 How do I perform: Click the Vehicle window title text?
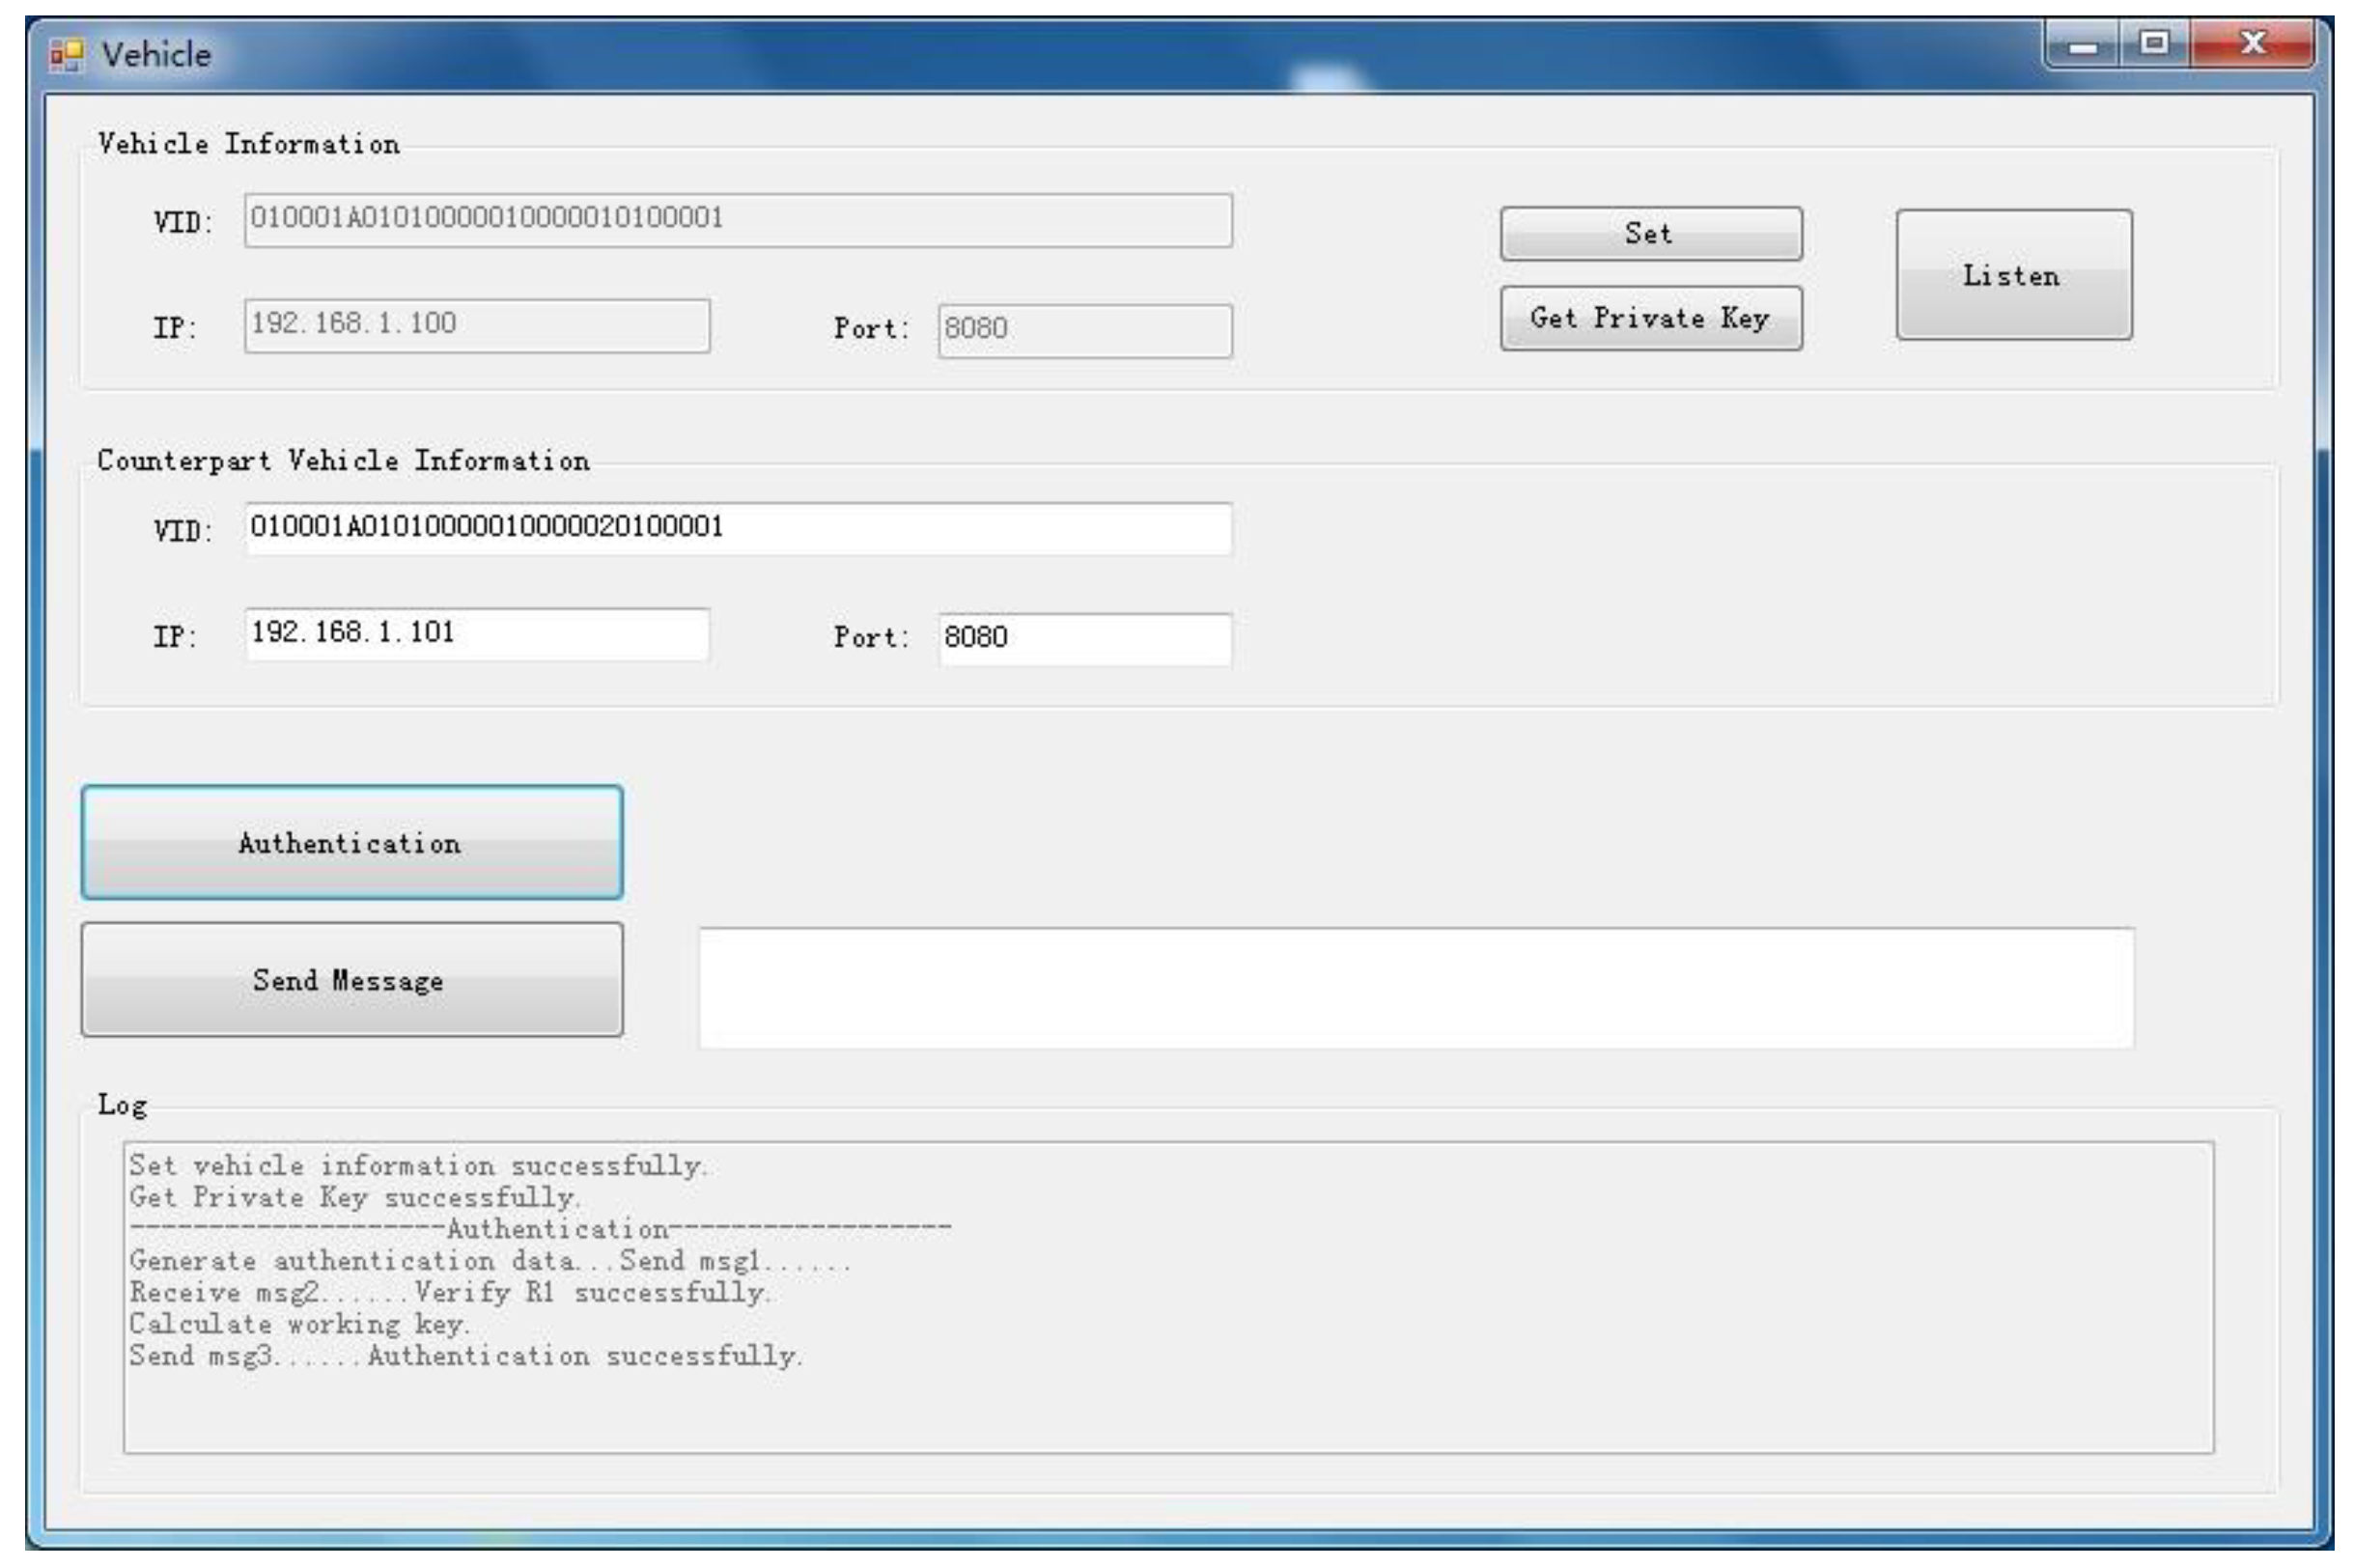click(157, 54)
